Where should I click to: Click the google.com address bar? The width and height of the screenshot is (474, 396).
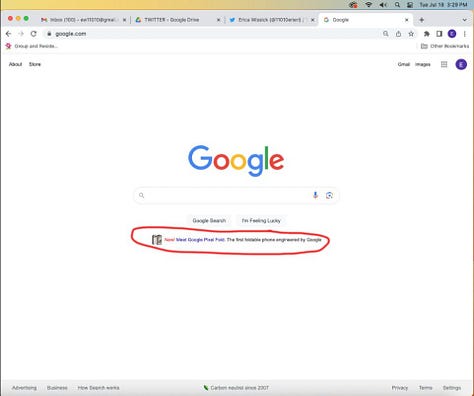point(213,34)
